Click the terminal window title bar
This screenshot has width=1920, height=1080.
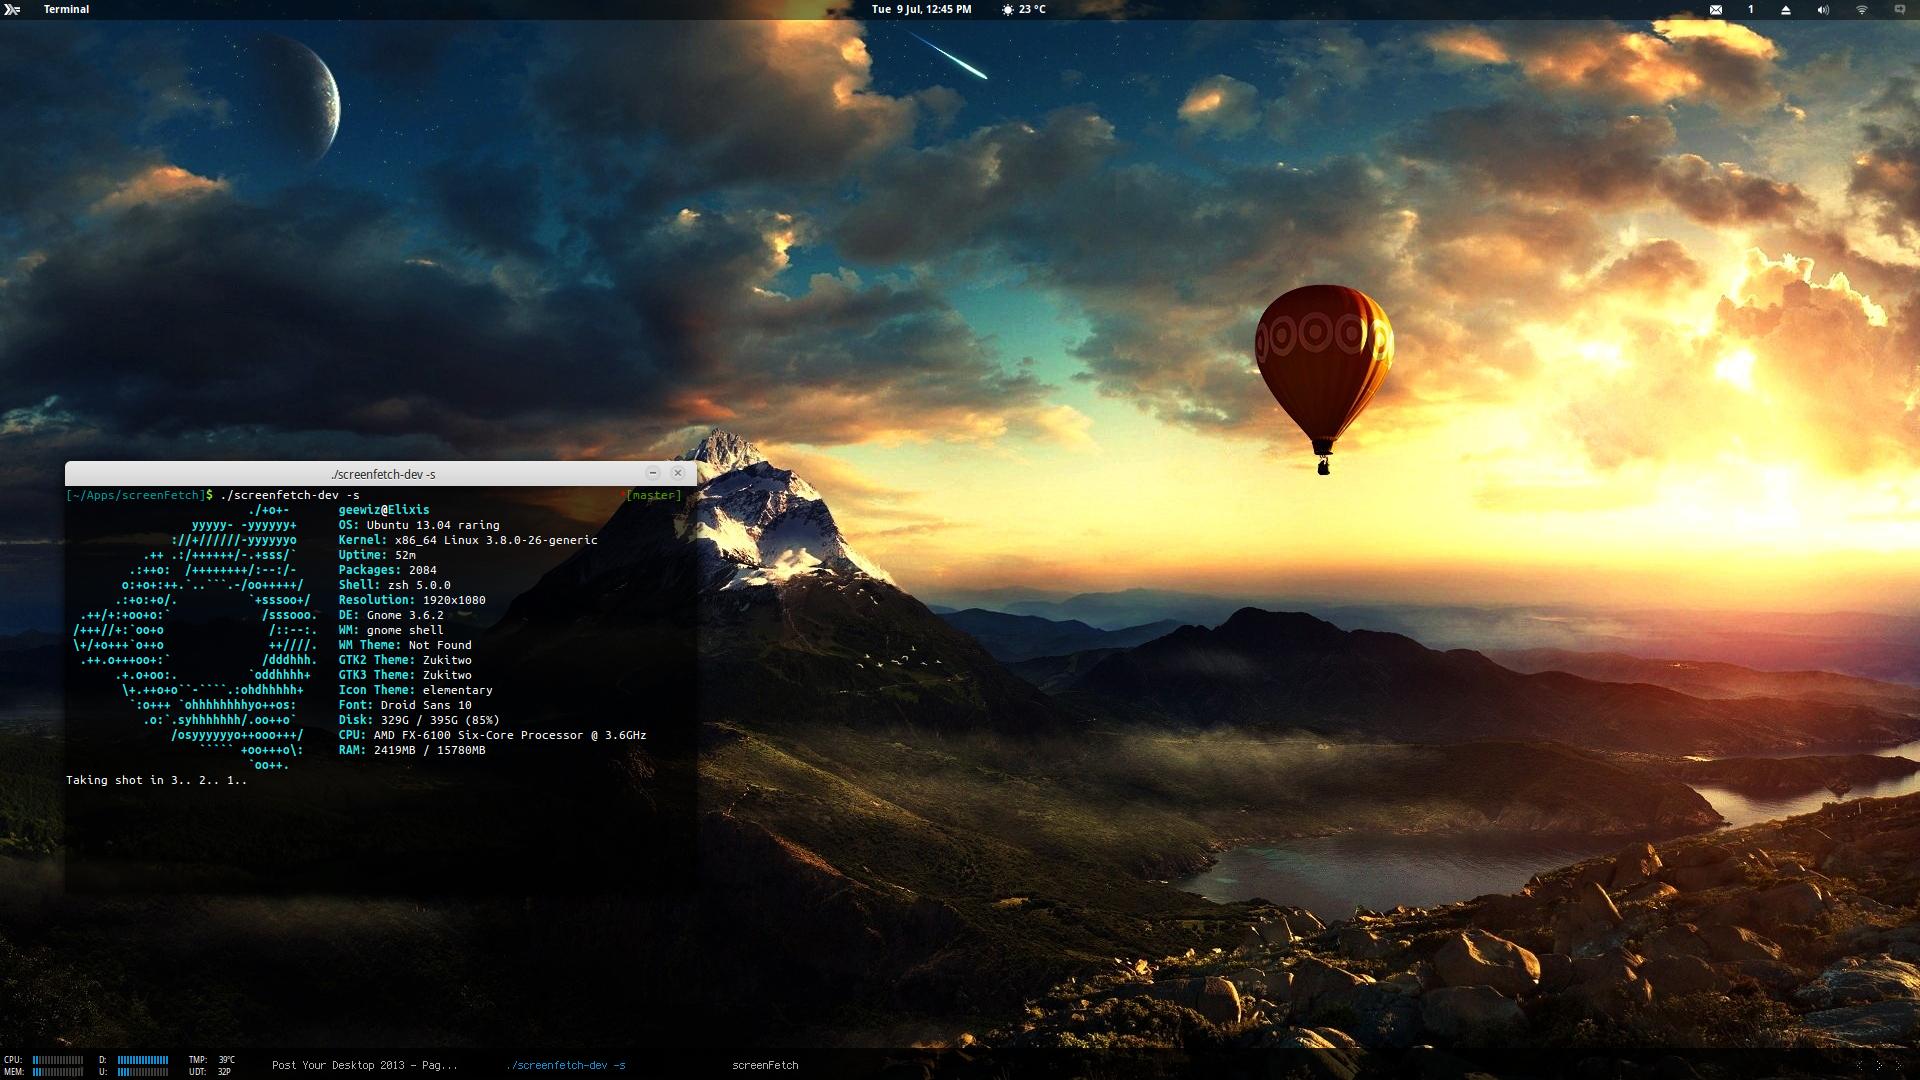coord(383,474)
